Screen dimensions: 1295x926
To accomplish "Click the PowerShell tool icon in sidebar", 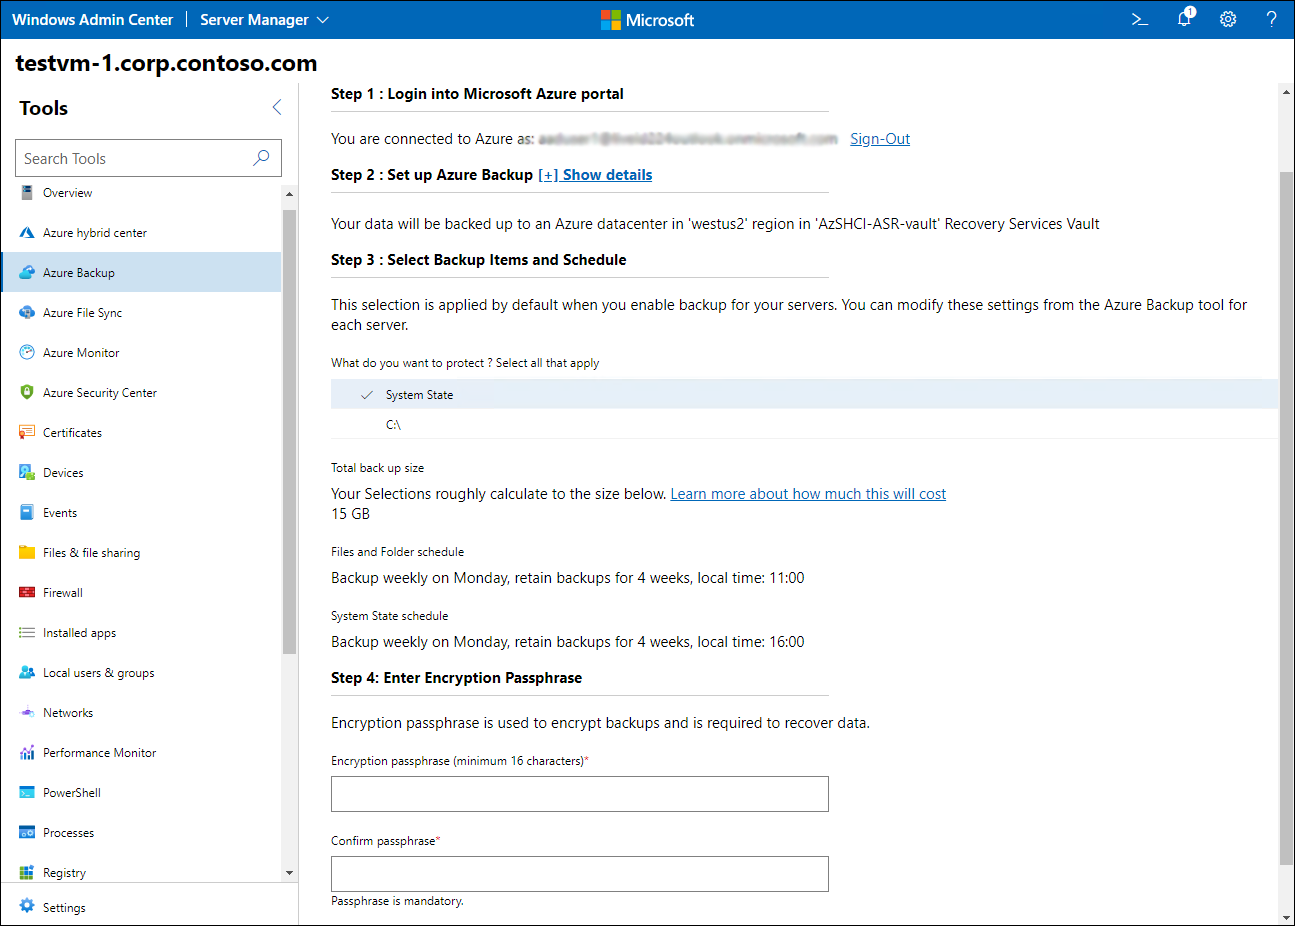I will click(27, 793).
